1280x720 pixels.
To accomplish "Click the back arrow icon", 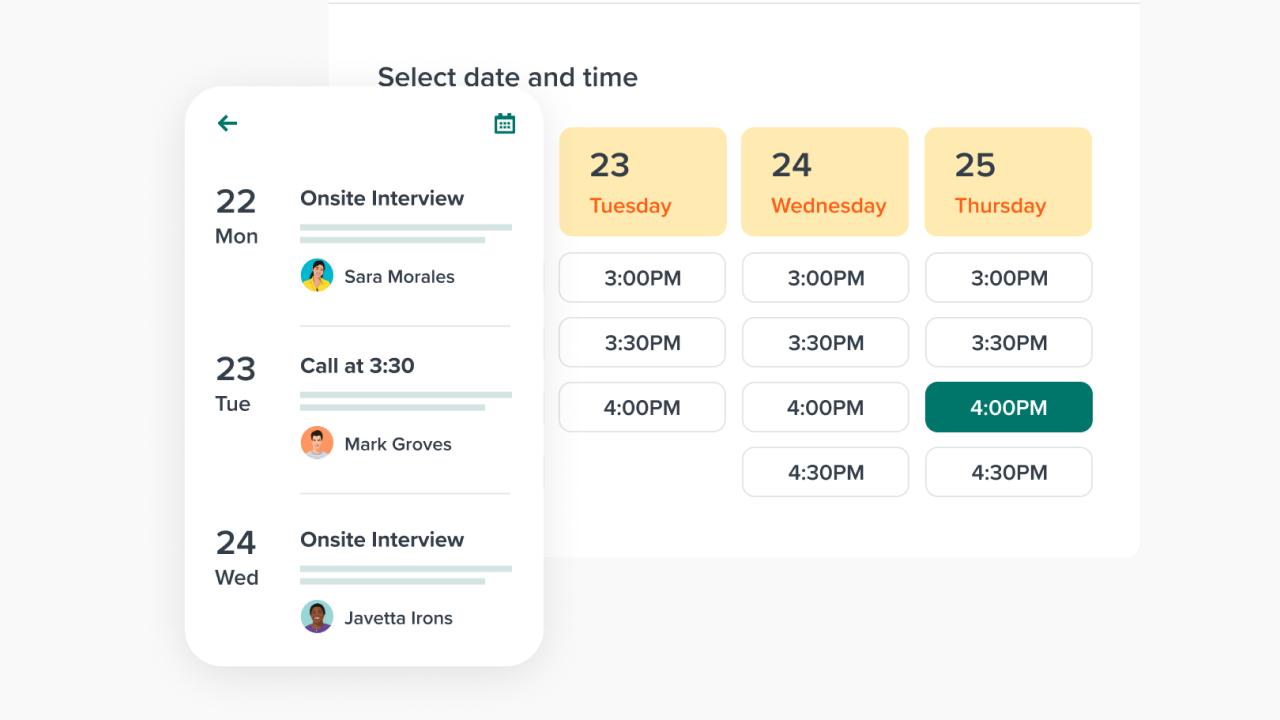I will 228,123.
